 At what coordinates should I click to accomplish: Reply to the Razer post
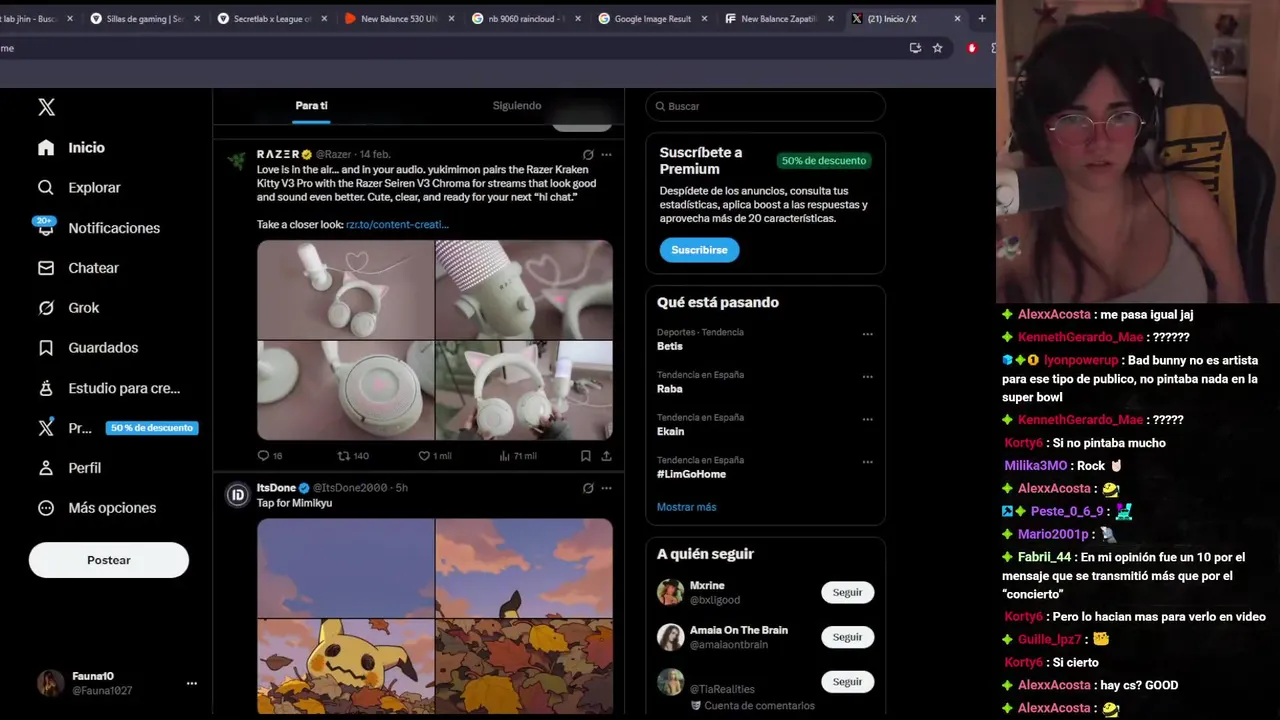(270, 456)
